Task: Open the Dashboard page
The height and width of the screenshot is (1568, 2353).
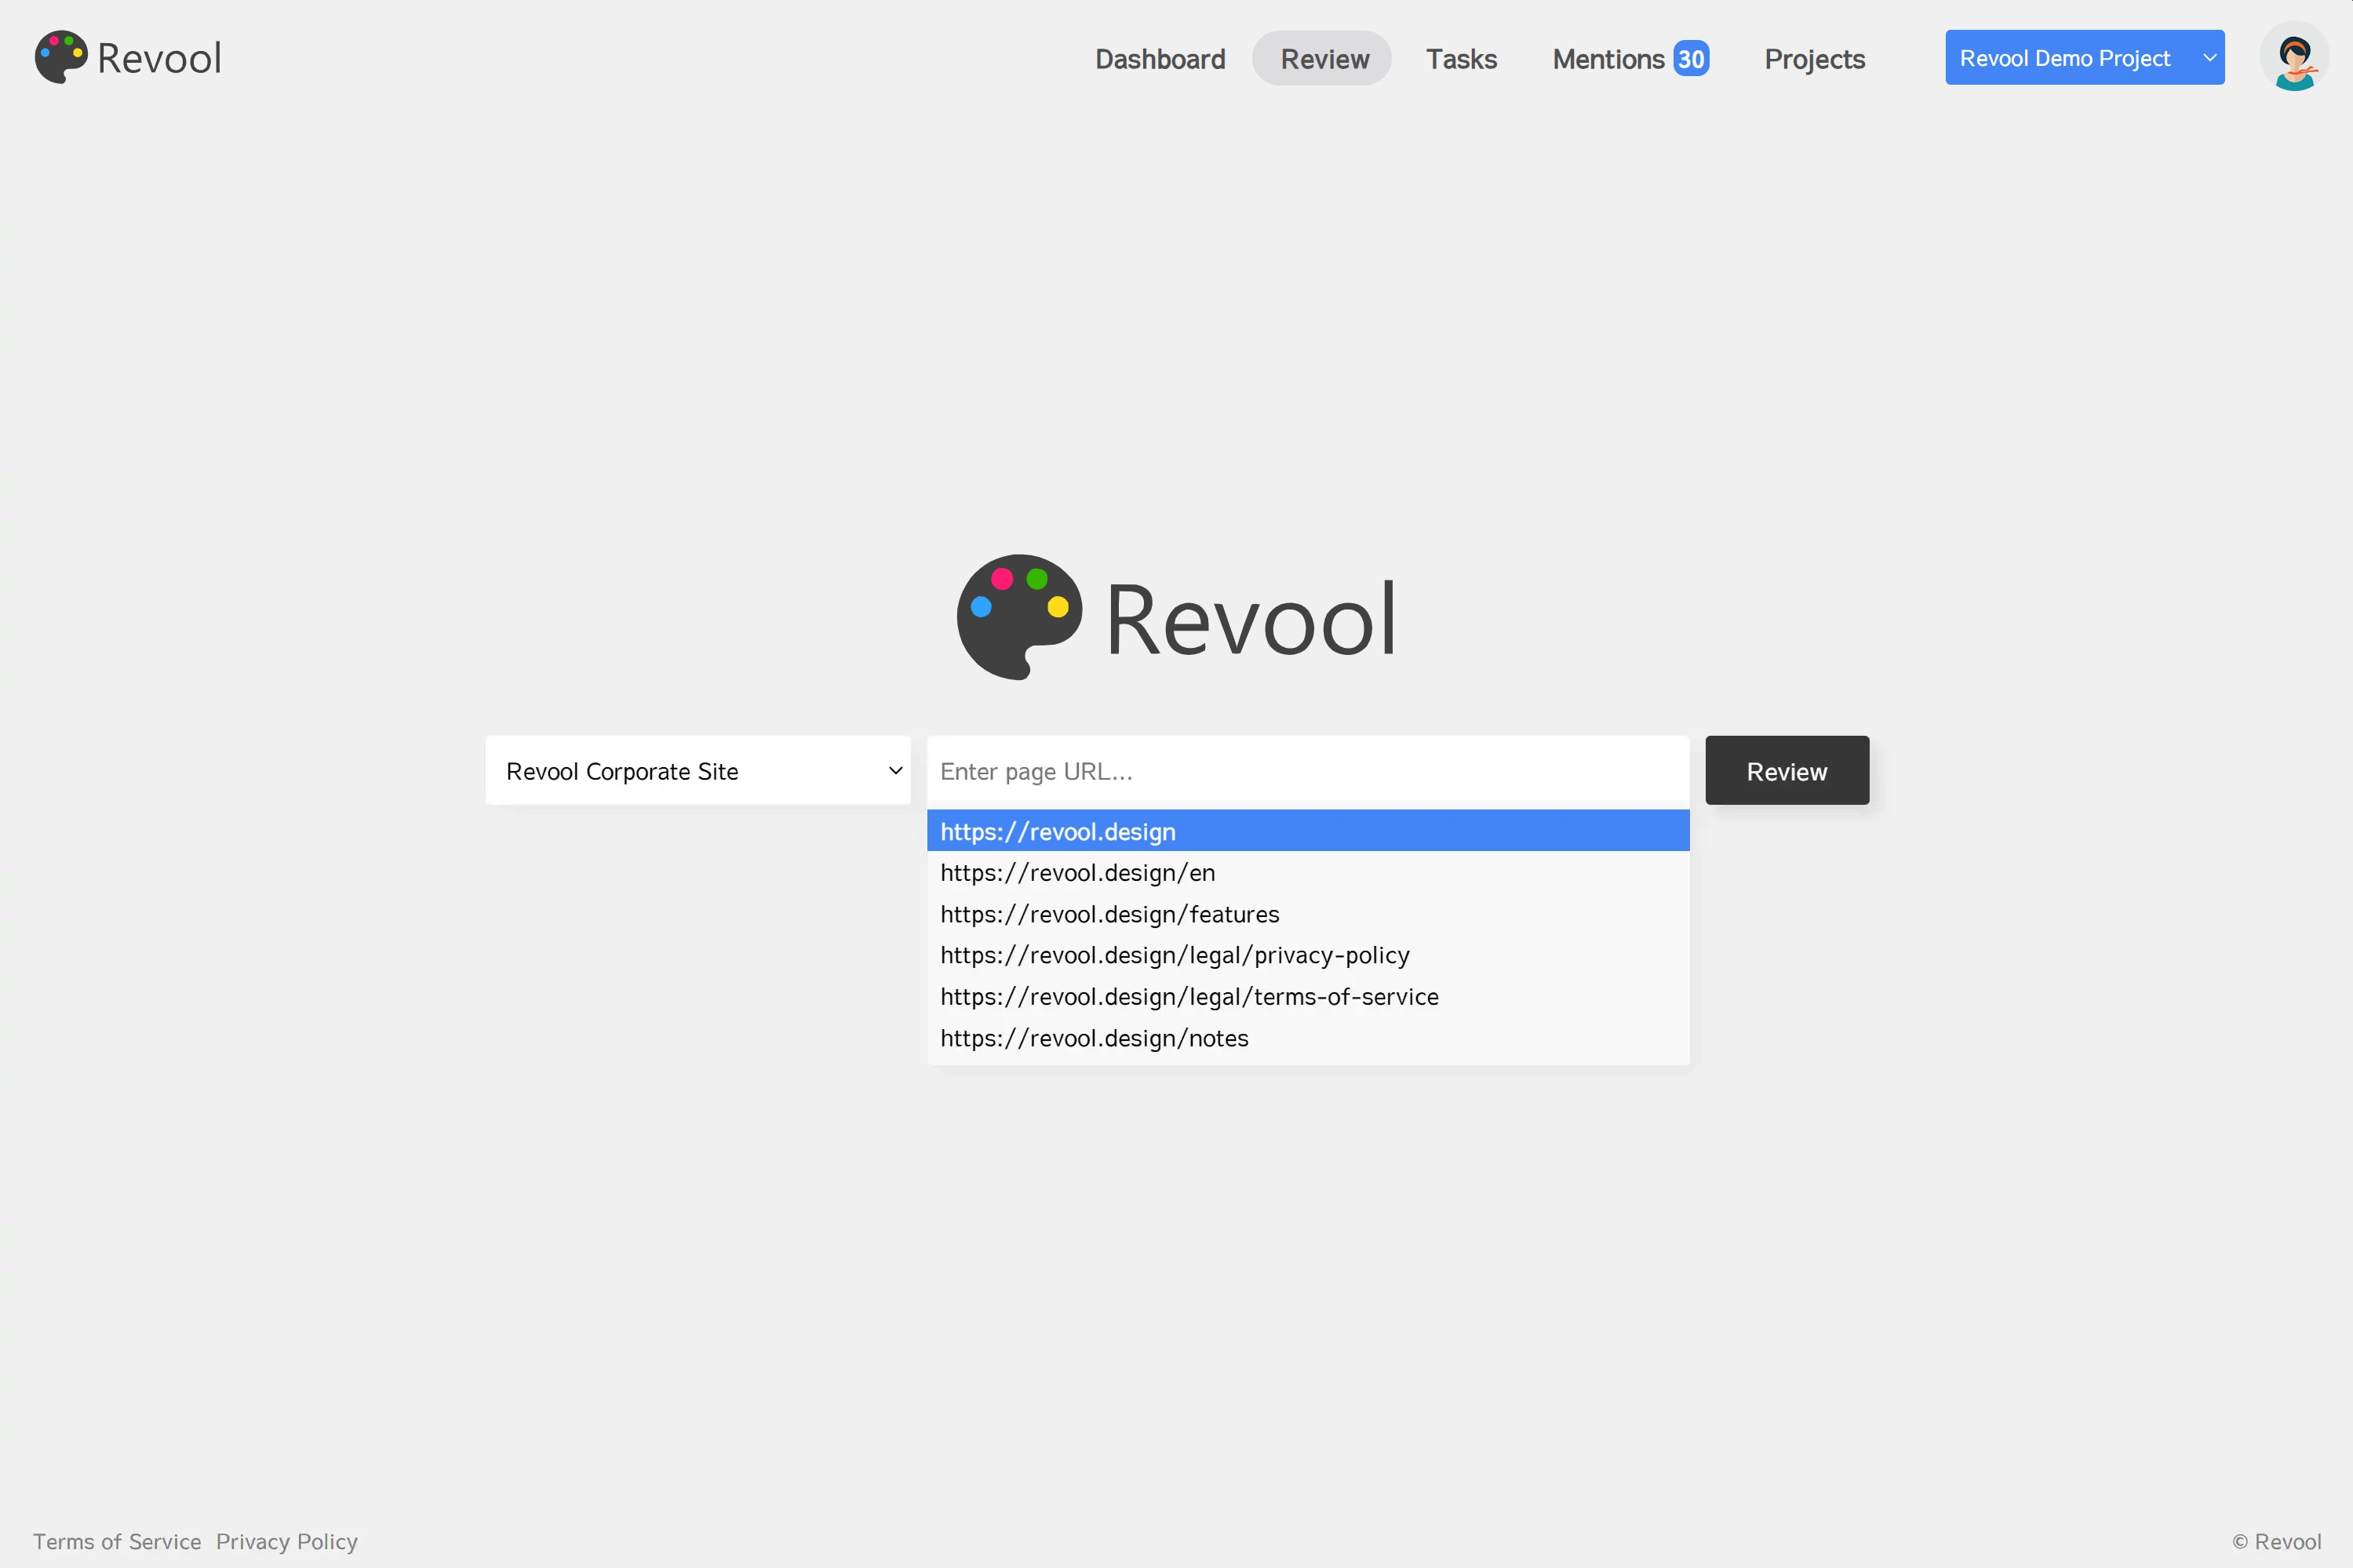Action: [x=1160, y=59]
